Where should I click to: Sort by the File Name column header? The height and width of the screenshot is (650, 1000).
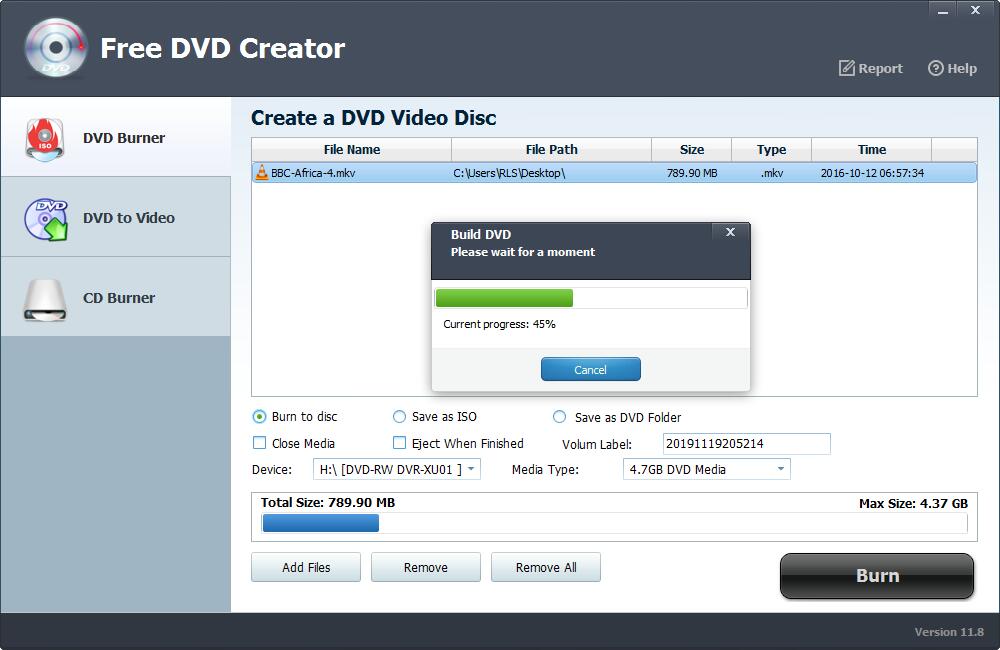pos(351,149)
